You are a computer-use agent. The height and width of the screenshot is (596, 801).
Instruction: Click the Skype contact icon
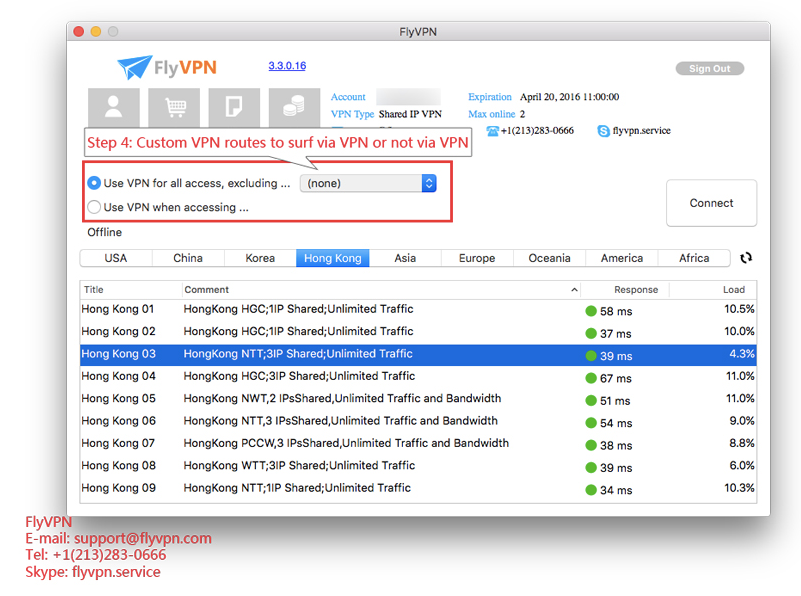click(603, 131)
